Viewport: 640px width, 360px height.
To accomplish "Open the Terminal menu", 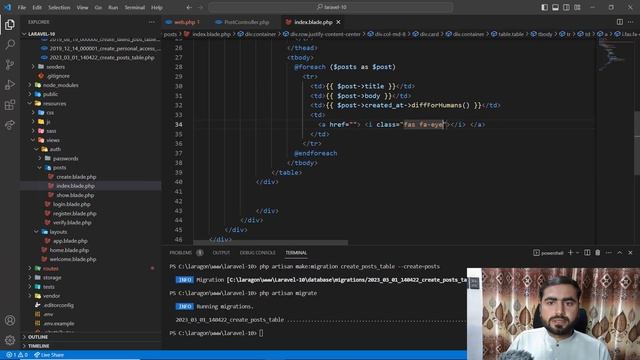I will coord(135,7).
